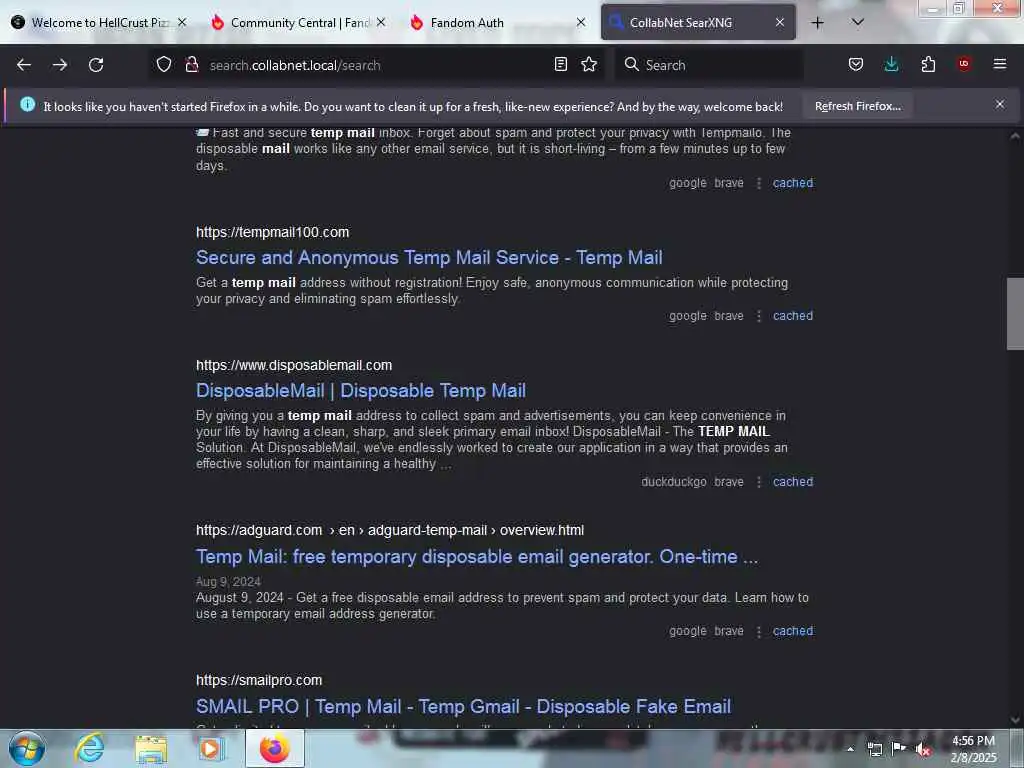Screen dimensions: 1024x768
Task: Toggle reader view icon in address bar
Action: pos(560,64)
